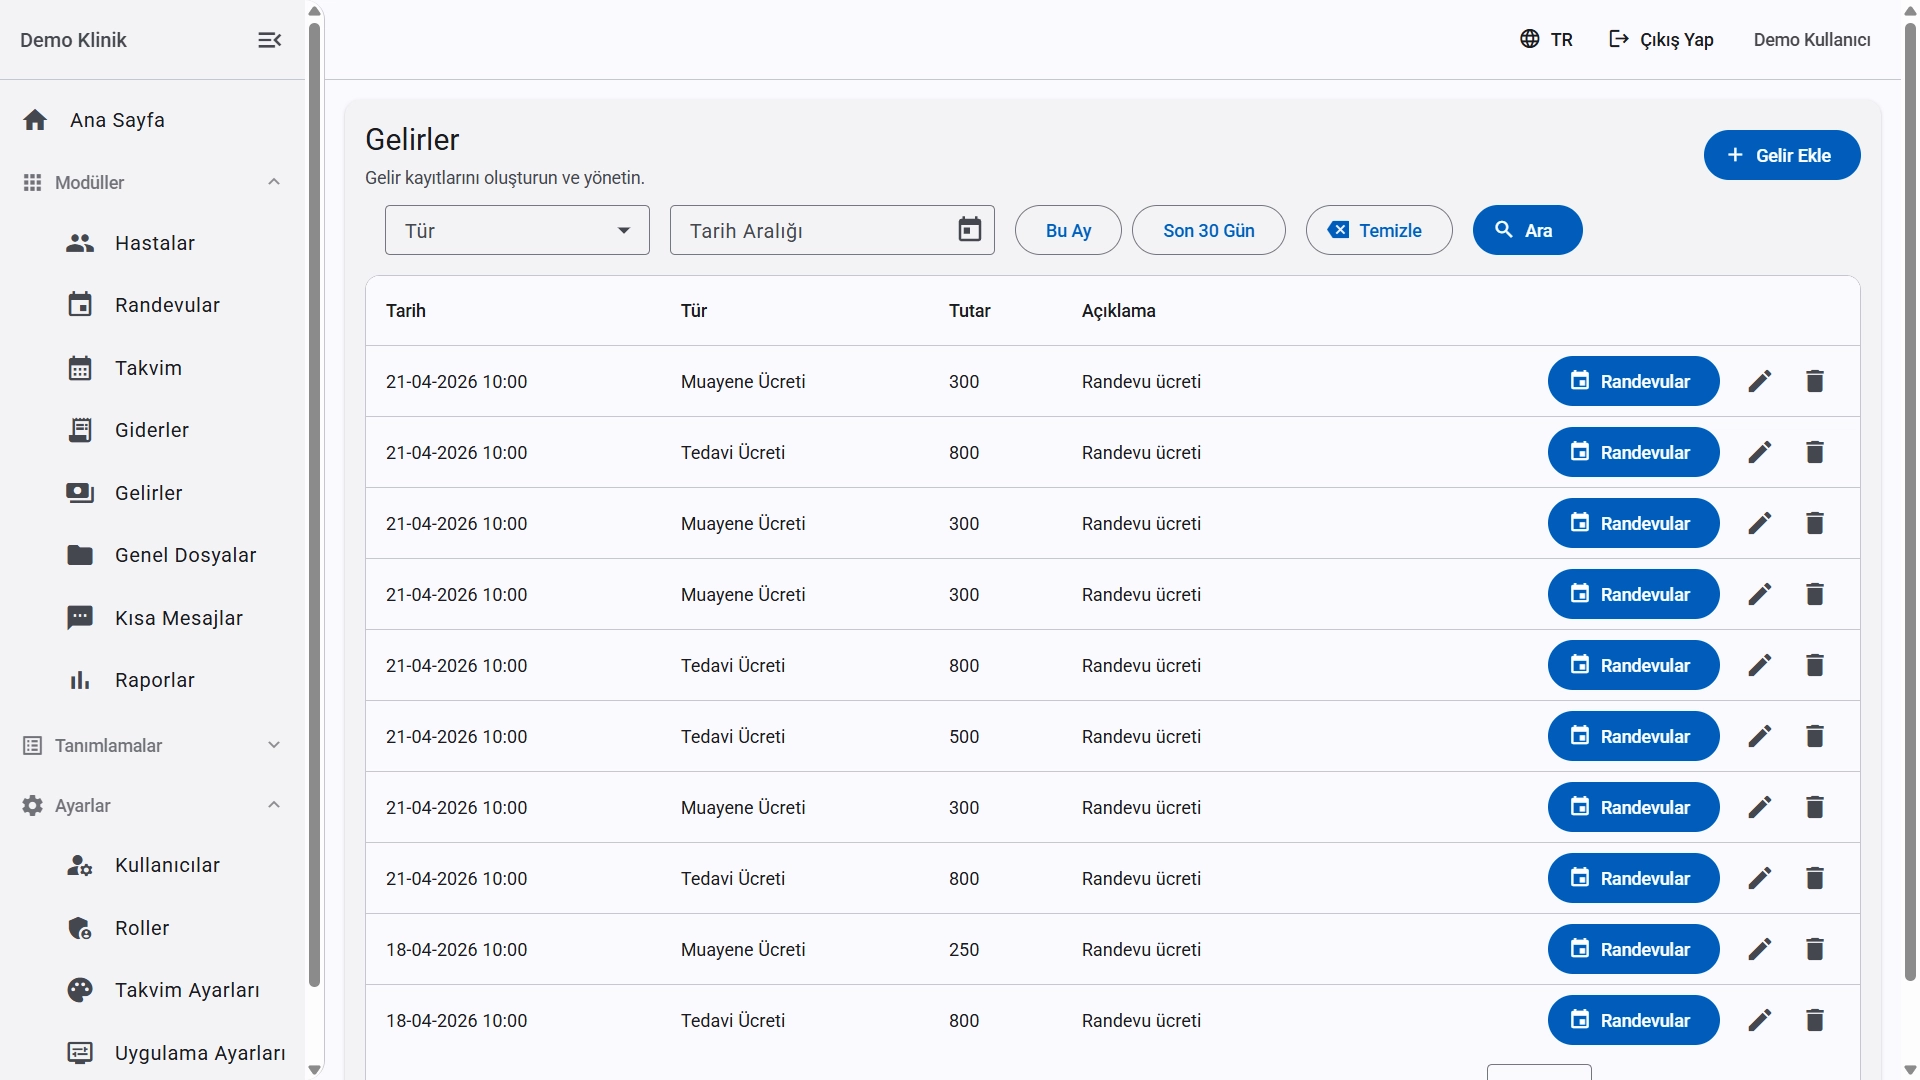Go to Randevular in the sidebar
This screenshot has height=1080, width=1920.
[x=167, y=305]
